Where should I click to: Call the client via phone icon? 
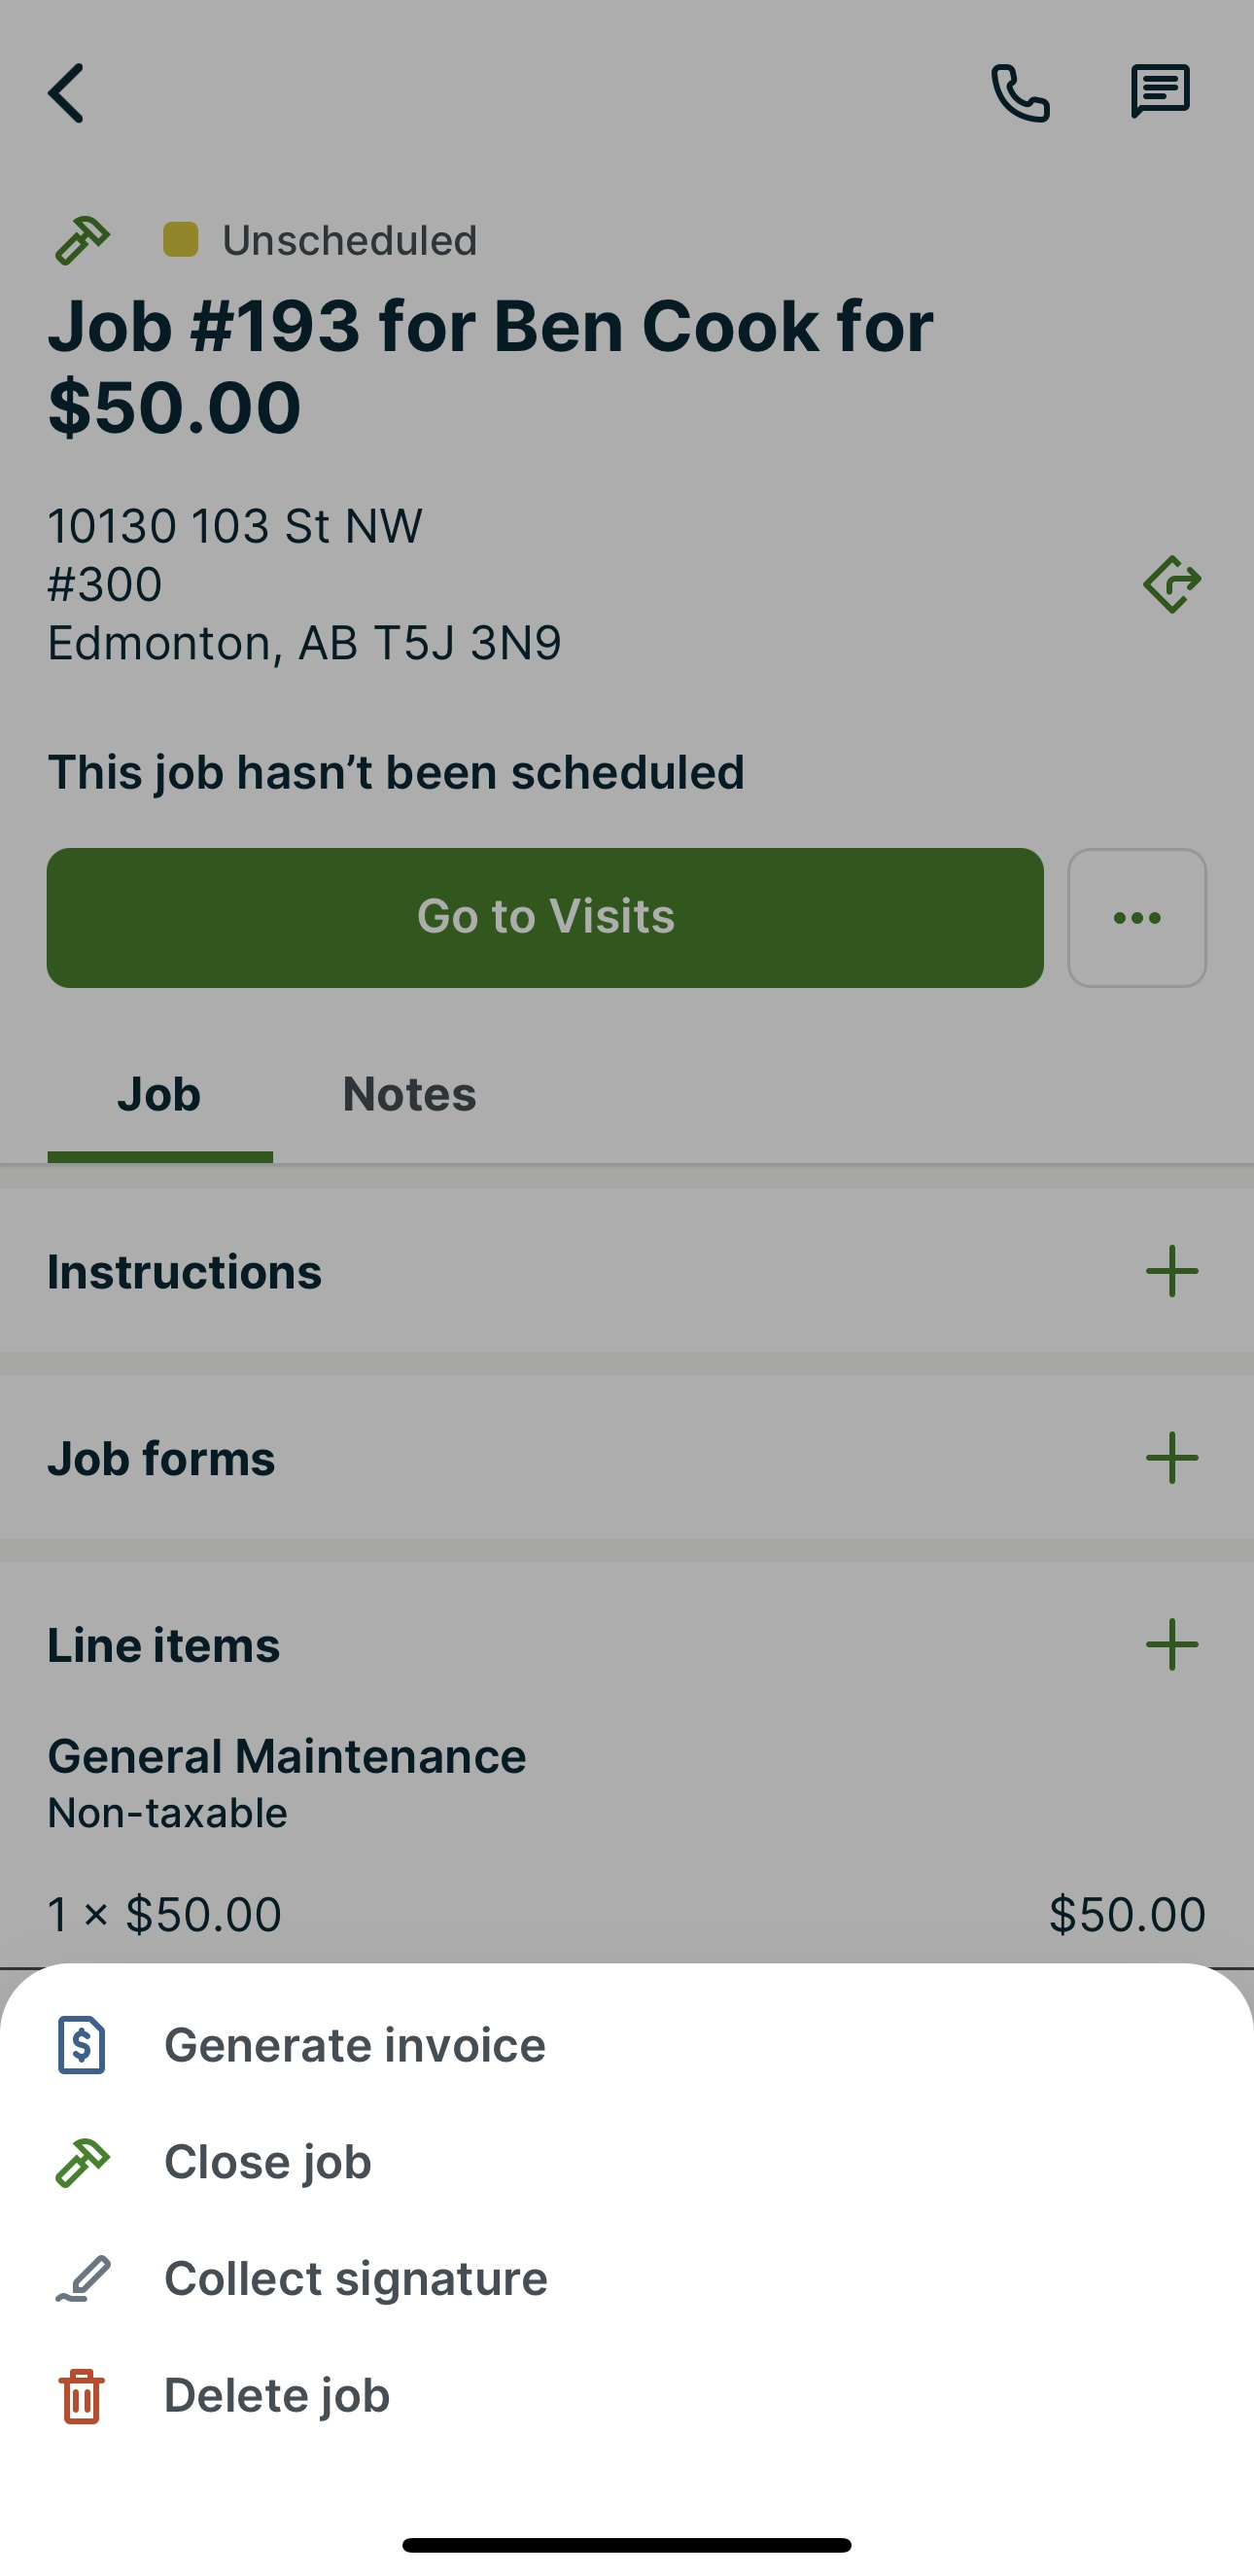[1020, 94]
